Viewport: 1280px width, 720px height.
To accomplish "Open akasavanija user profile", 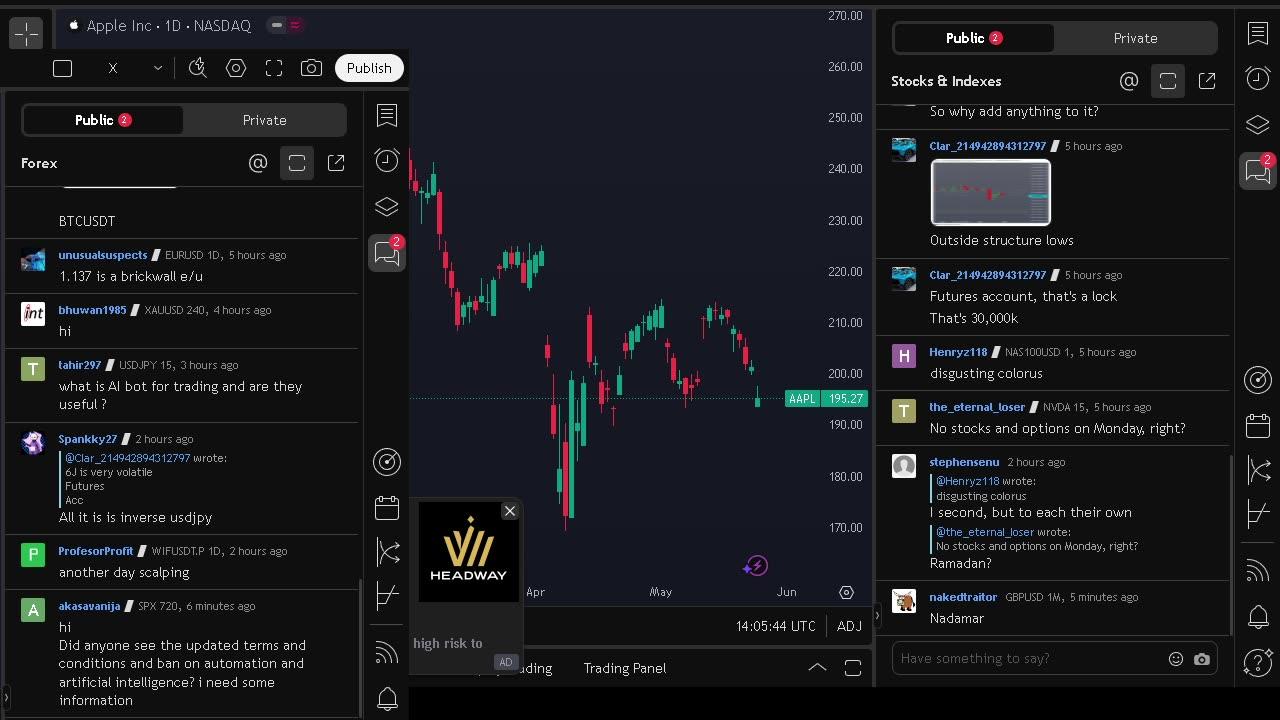I will [x=89, y=606].
